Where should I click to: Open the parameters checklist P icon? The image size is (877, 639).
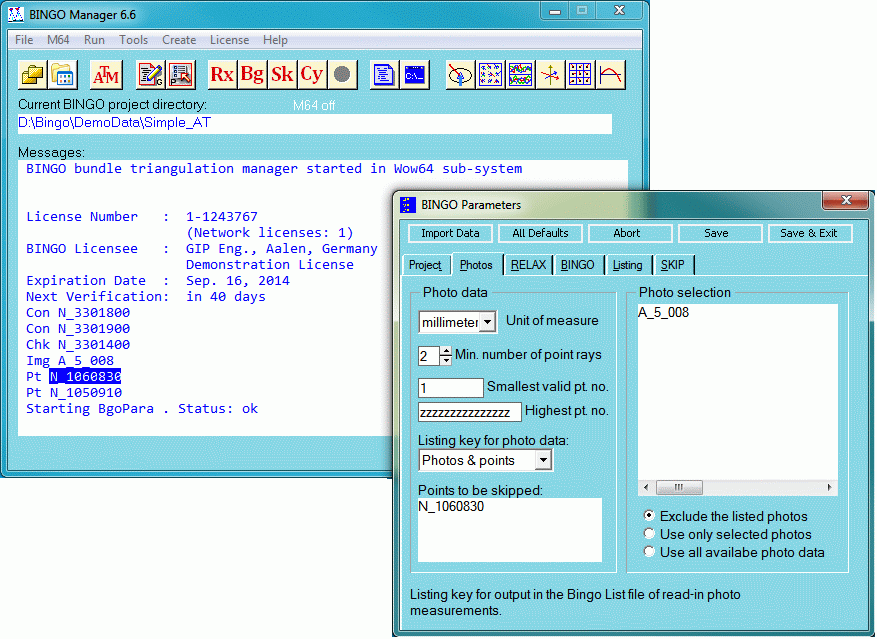[x=181, y=74]
